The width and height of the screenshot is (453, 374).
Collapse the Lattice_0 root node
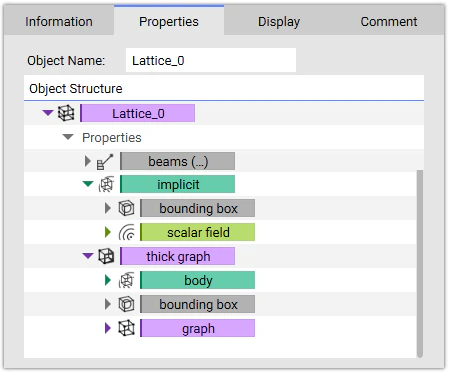click(48, 113)
